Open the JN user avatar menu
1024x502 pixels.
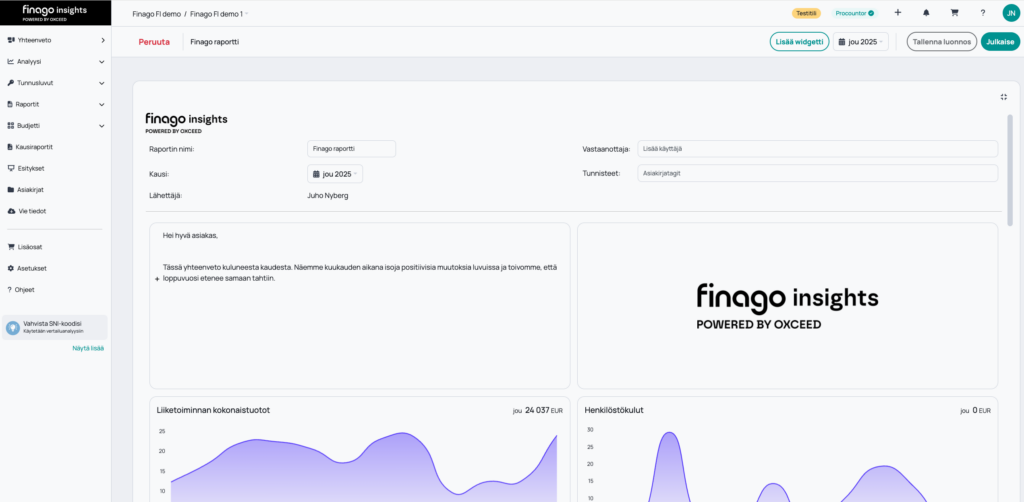(x=1011, y=12)
